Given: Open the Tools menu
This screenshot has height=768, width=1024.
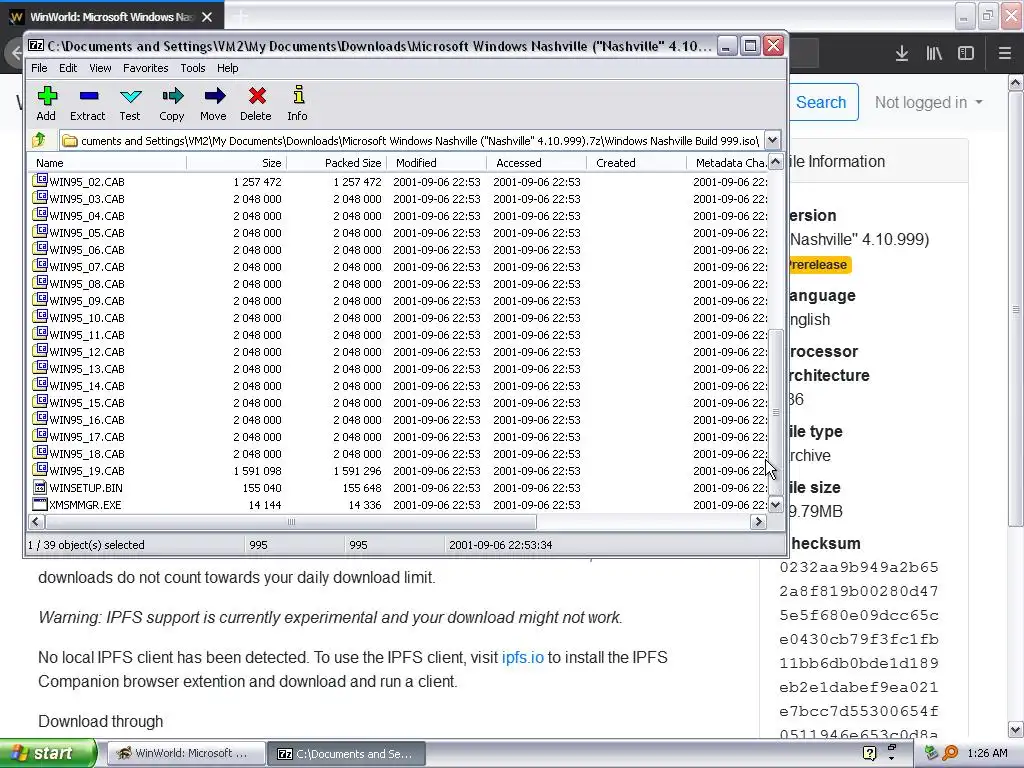Looking at the screenshot, I should [193, 68].
